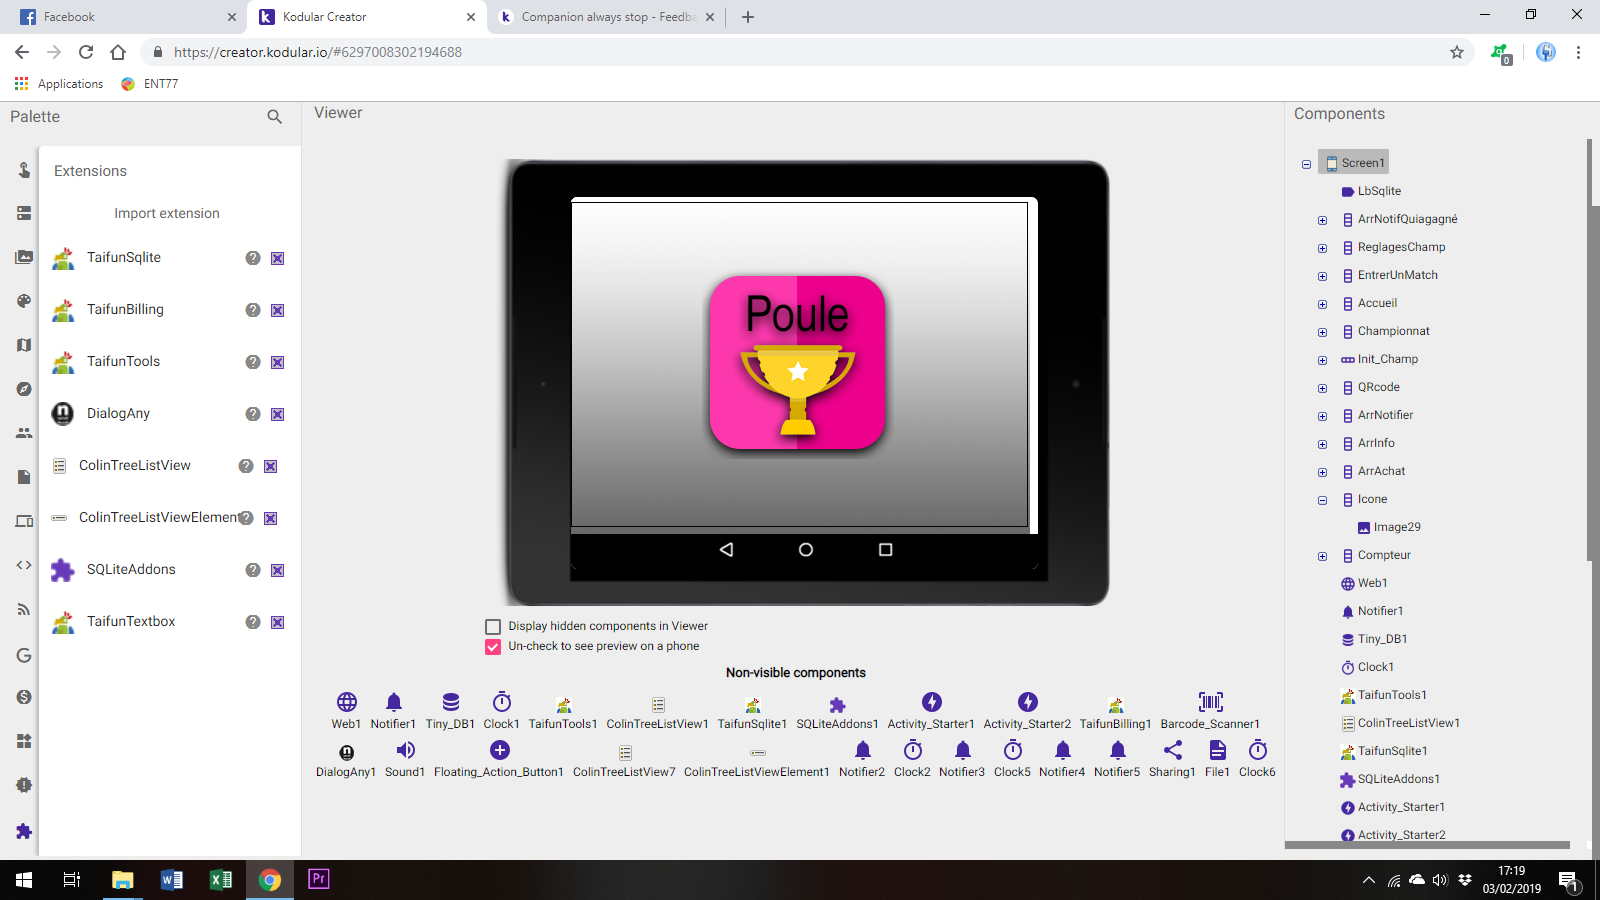
Task: Click the Barcode_Scanner1 non-visible component icon
Action: coord(1210,702)
